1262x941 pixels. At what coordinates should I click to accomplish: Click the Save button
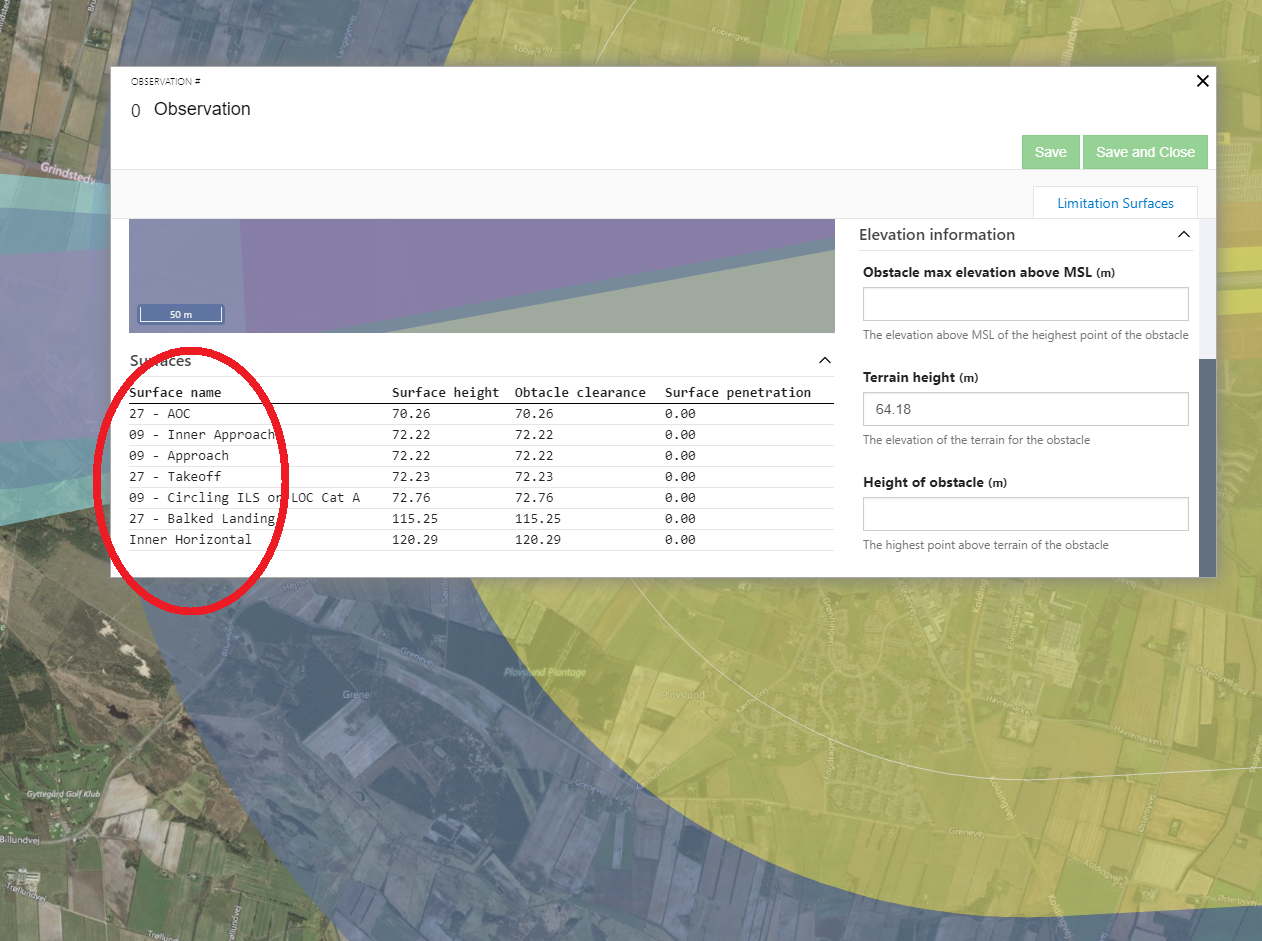click(x=1050, y=152)
